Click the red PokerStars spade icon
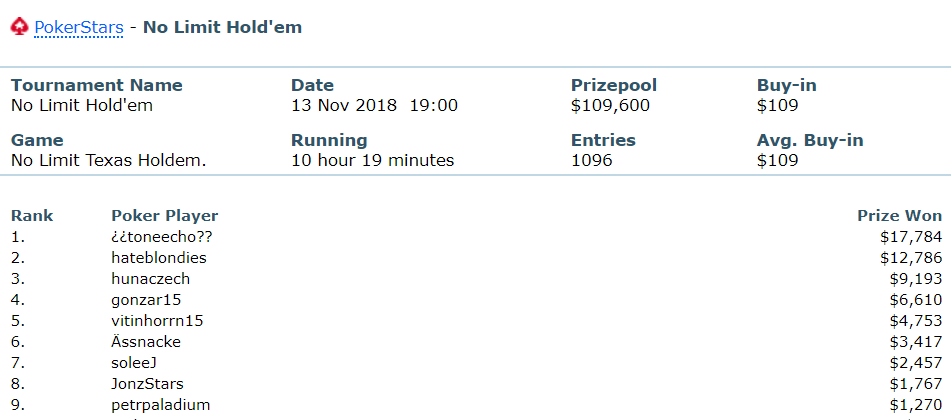The image size is (951, 420). click(20, 27)
